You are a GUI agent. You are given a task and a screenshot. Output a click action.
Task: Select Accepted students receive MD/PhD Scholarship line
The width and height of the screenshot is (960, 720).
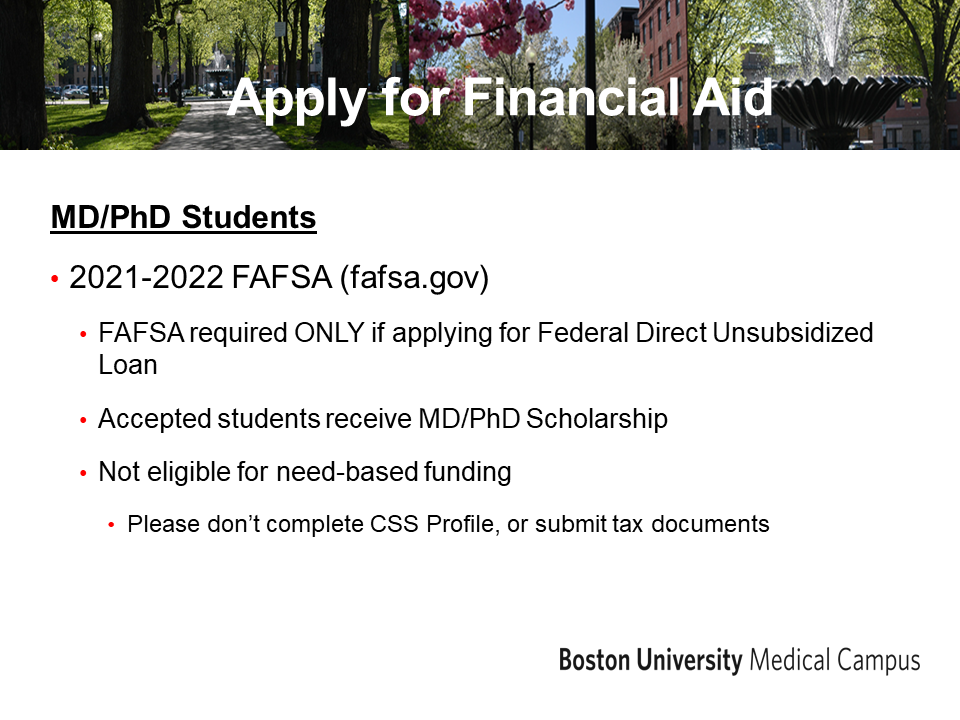383,419
